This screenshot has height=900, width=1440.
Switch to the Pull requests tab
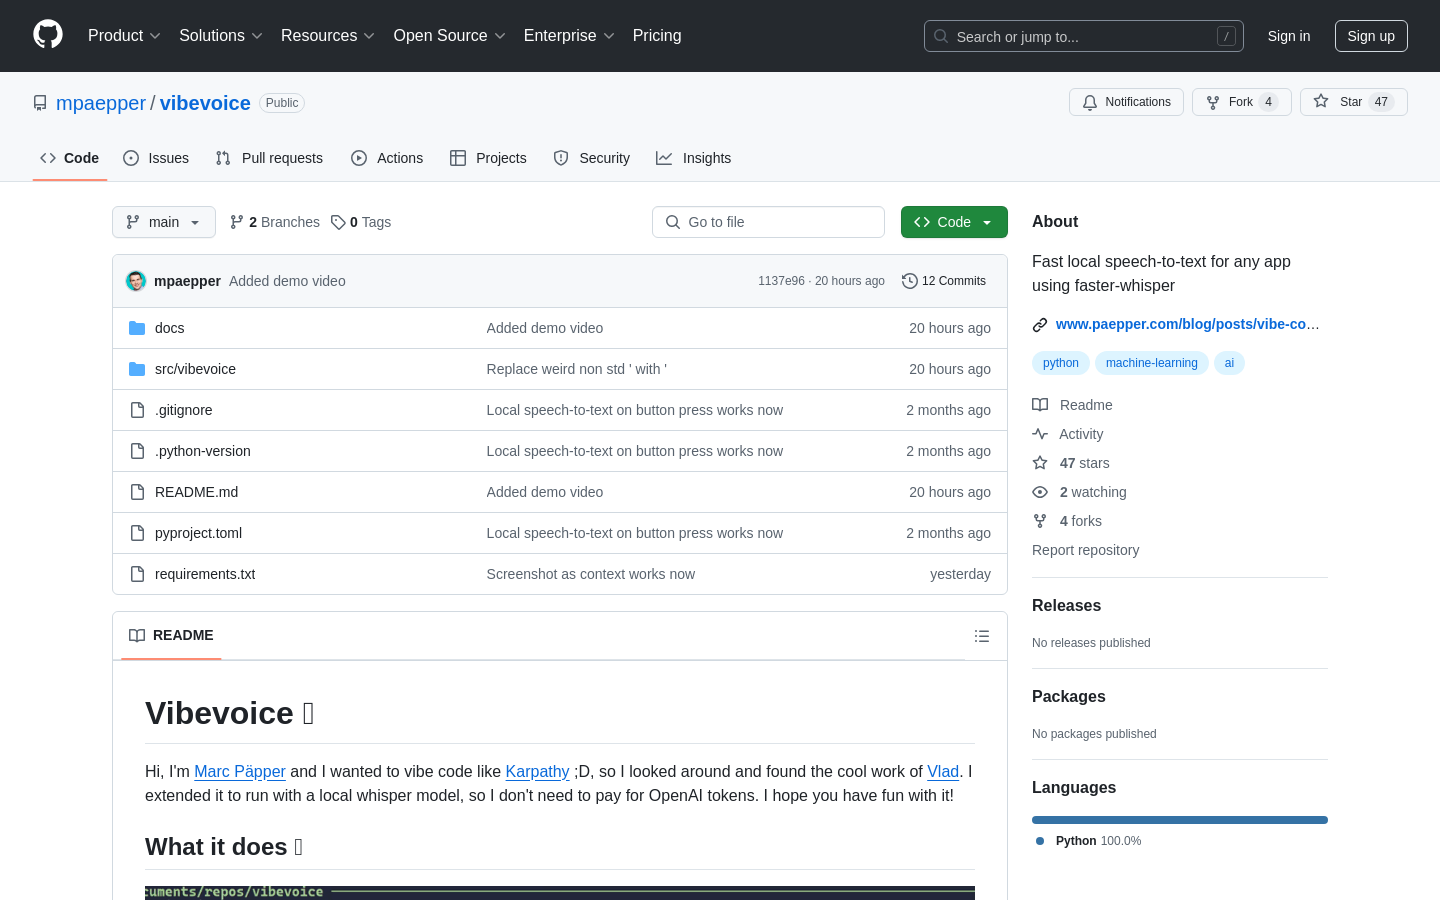pyautogui.click(x=269, y=158)
